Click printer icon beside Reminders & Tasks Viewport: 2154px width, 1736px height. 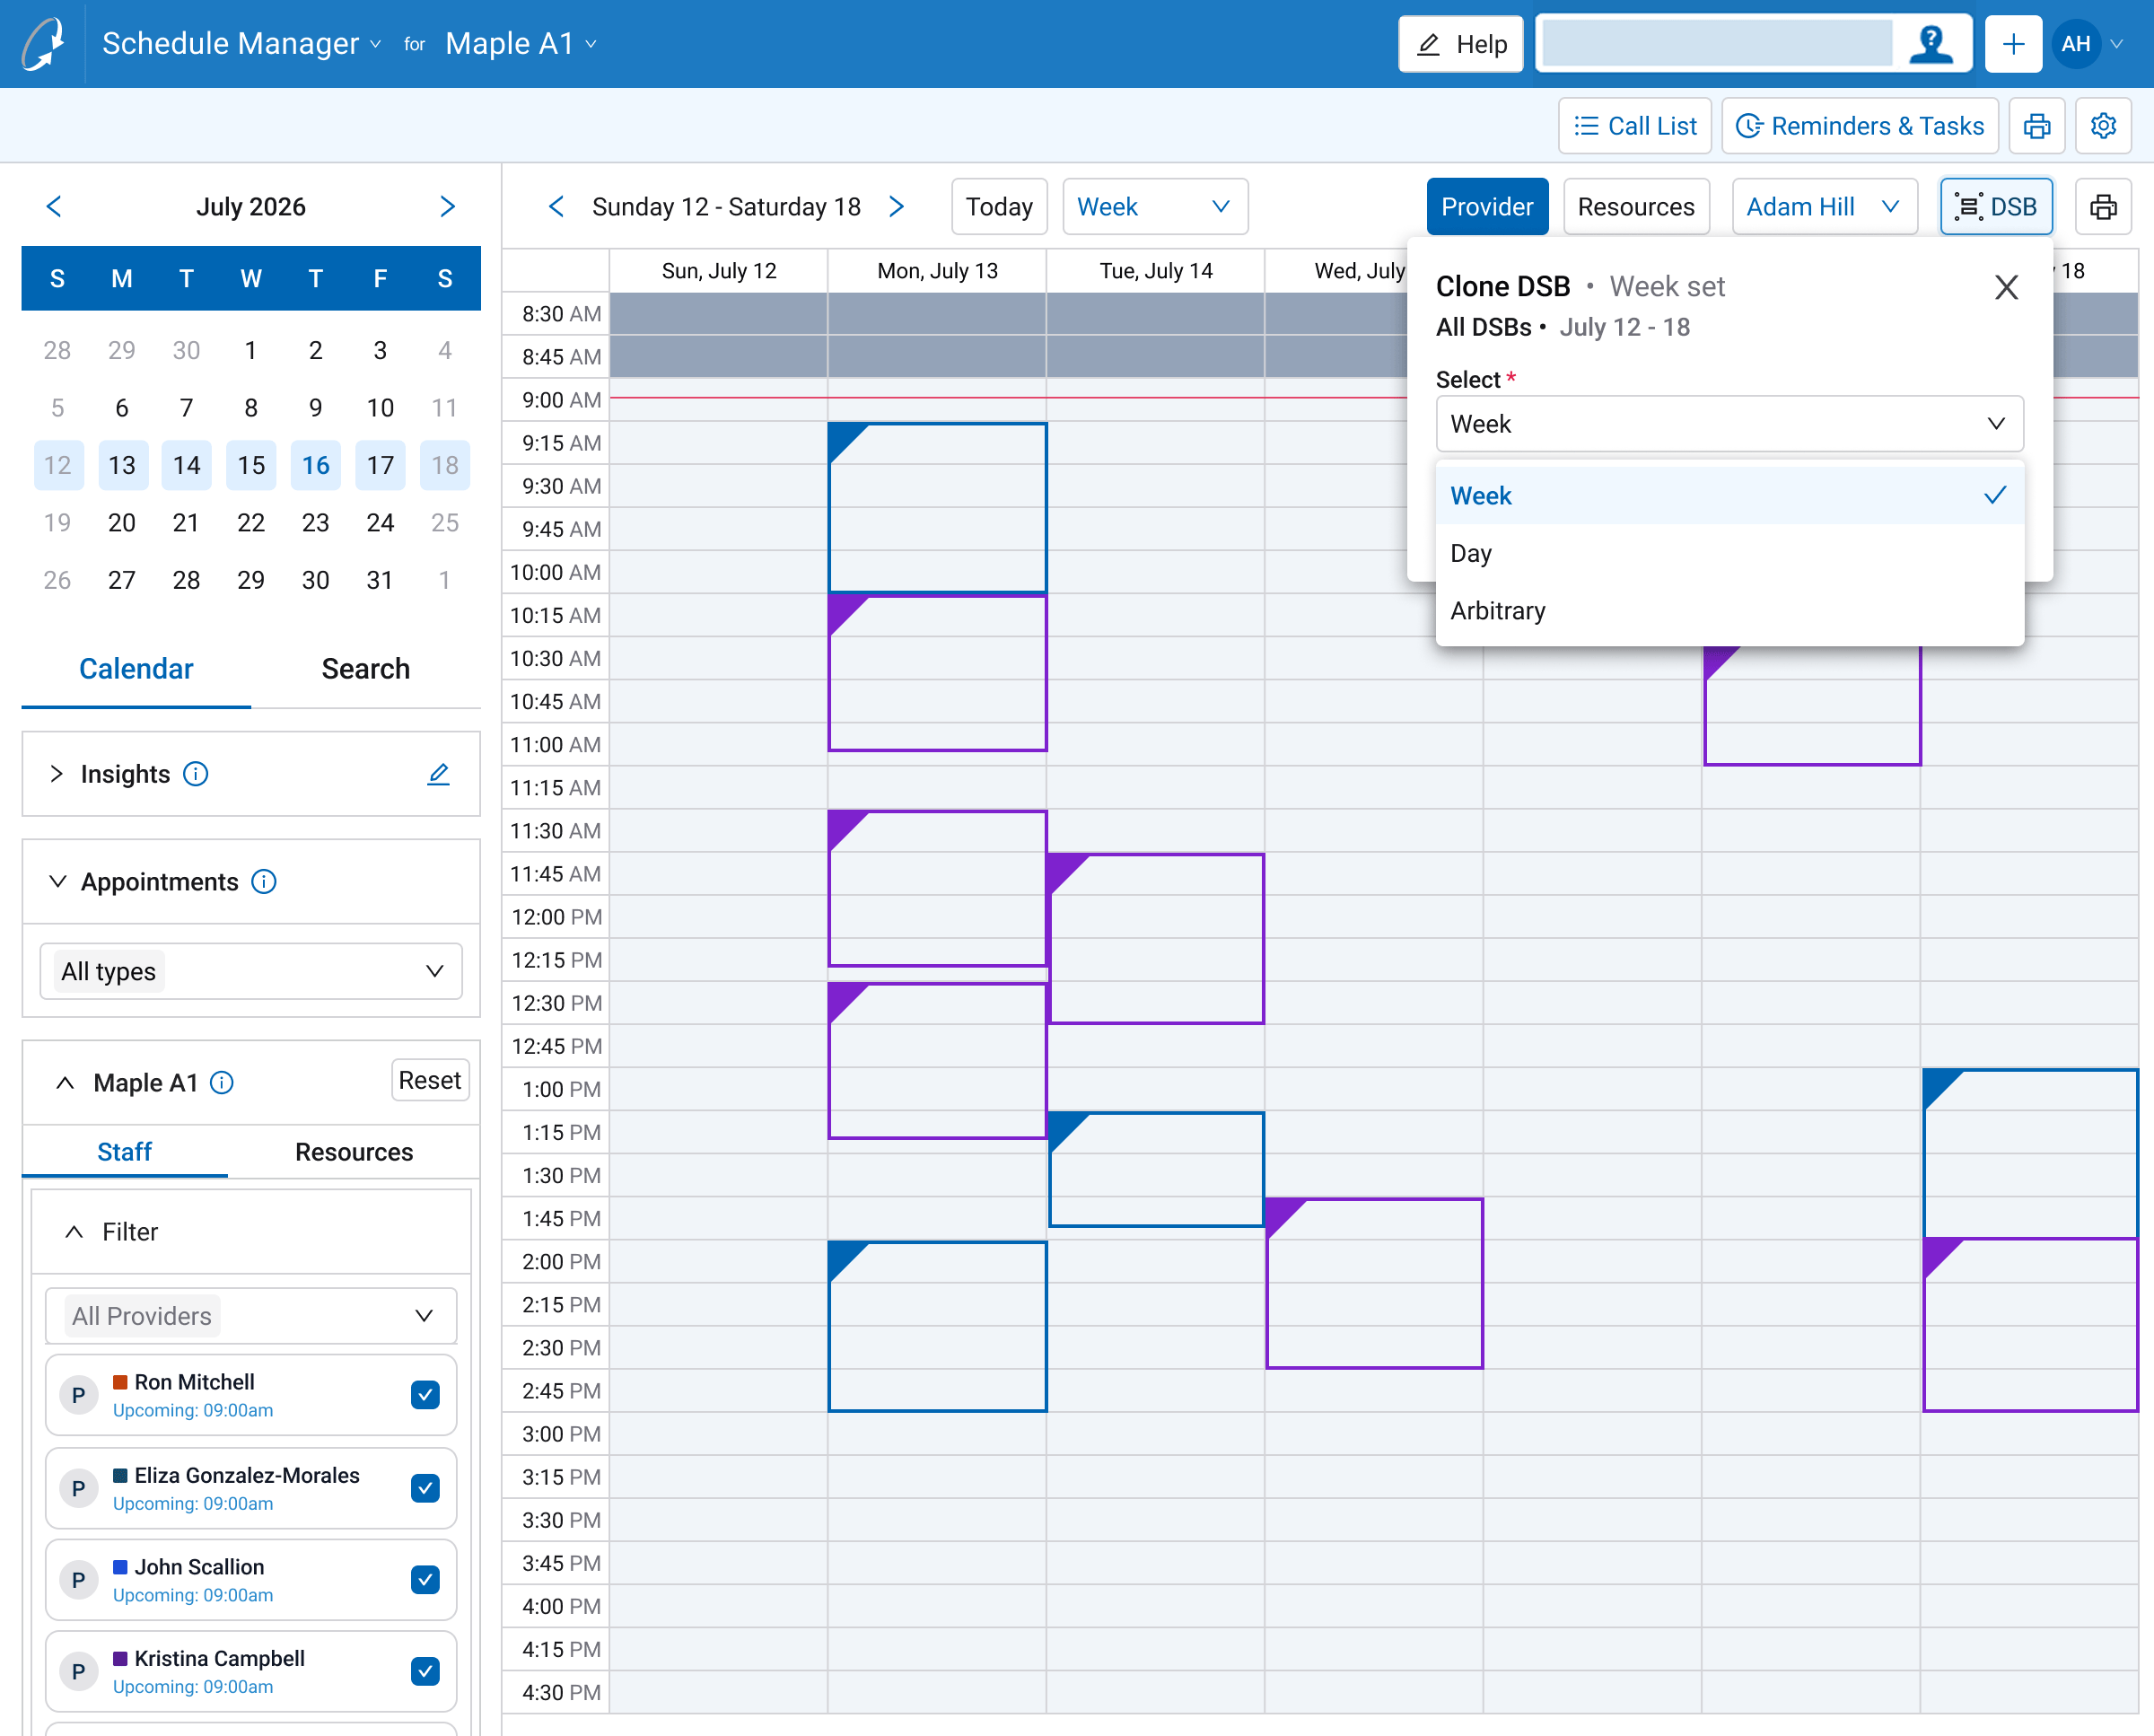pyautogui.click(x=2037, y=126)
